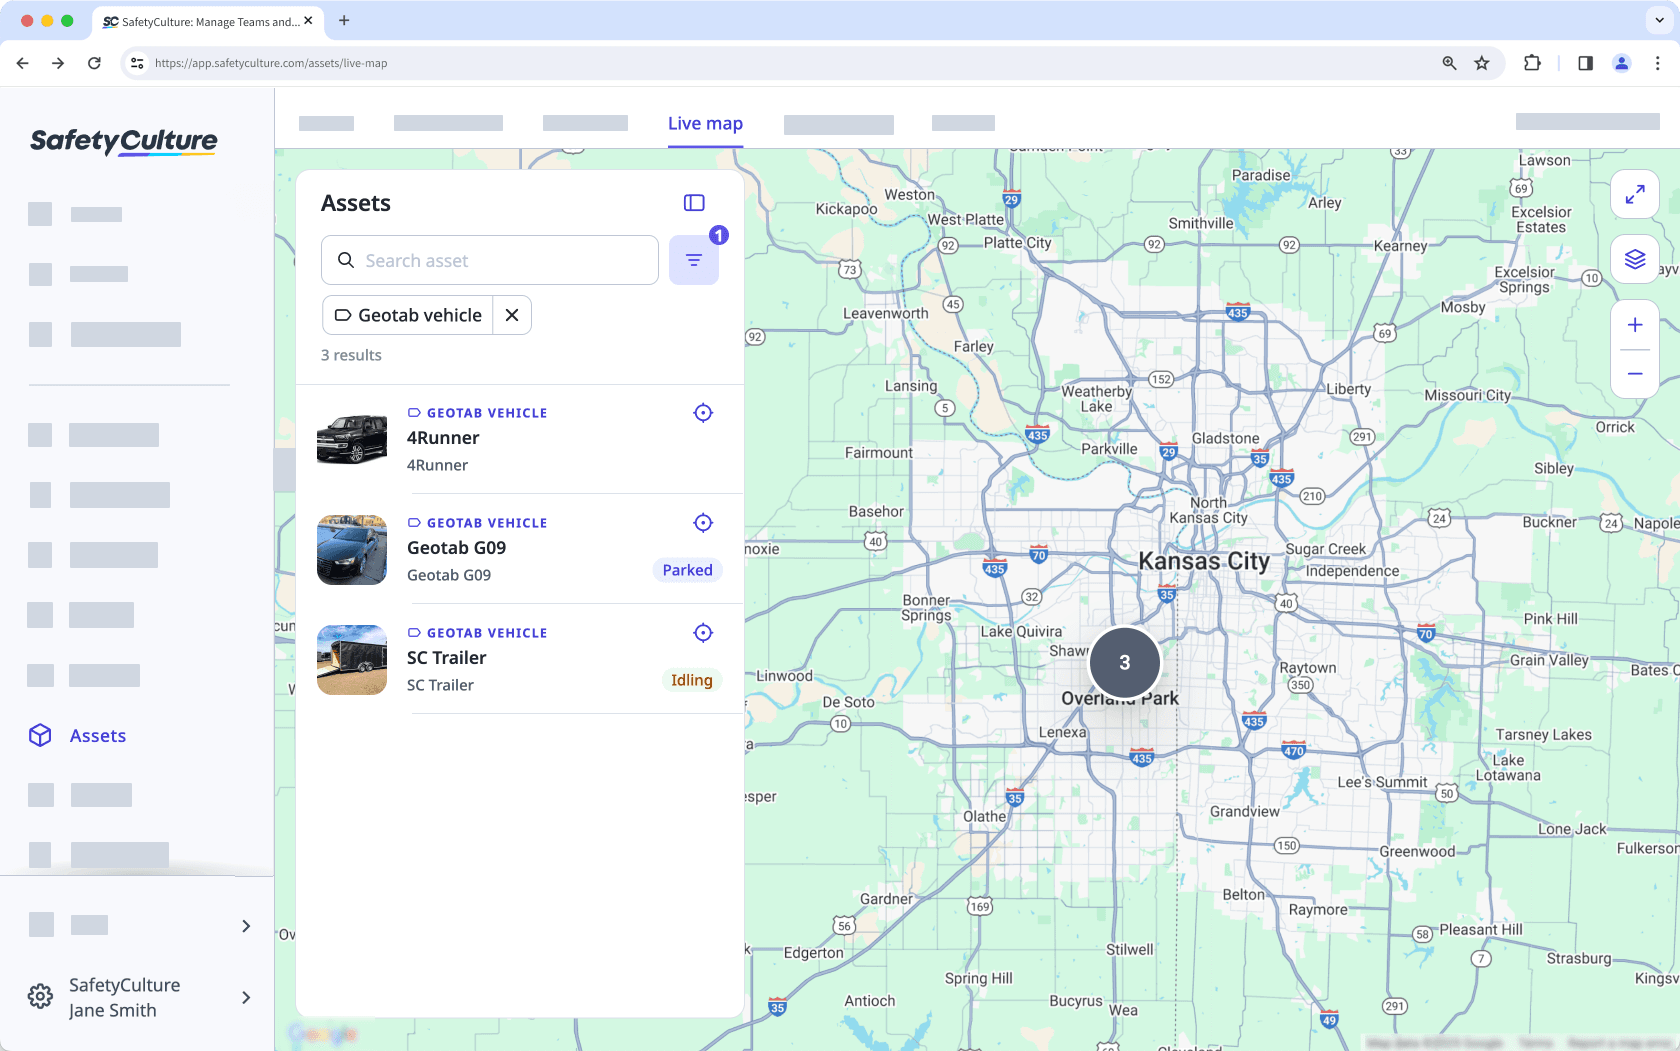The height and width of the screenshot is (1051, 1680).
Task: Zoom in using the plus button
Action: 1635,324
